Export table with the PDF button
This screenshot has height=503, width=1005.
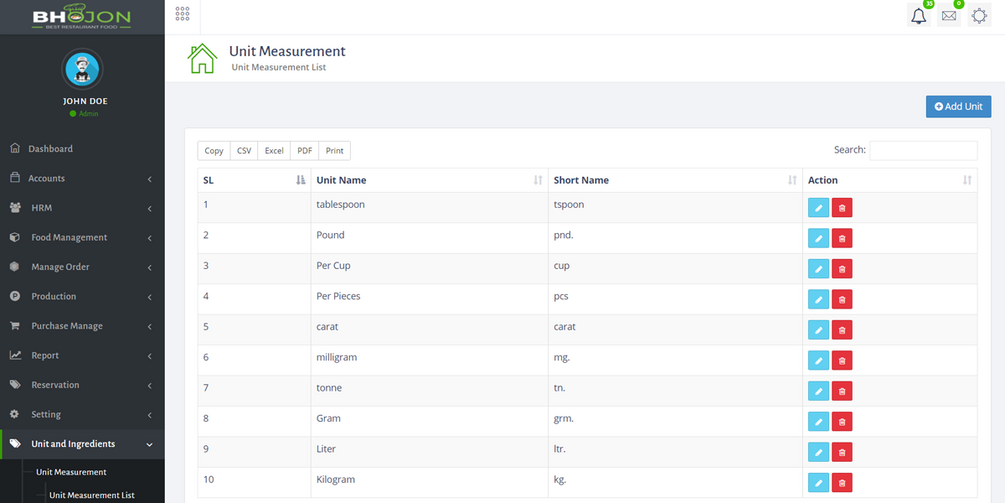[304, 151]
